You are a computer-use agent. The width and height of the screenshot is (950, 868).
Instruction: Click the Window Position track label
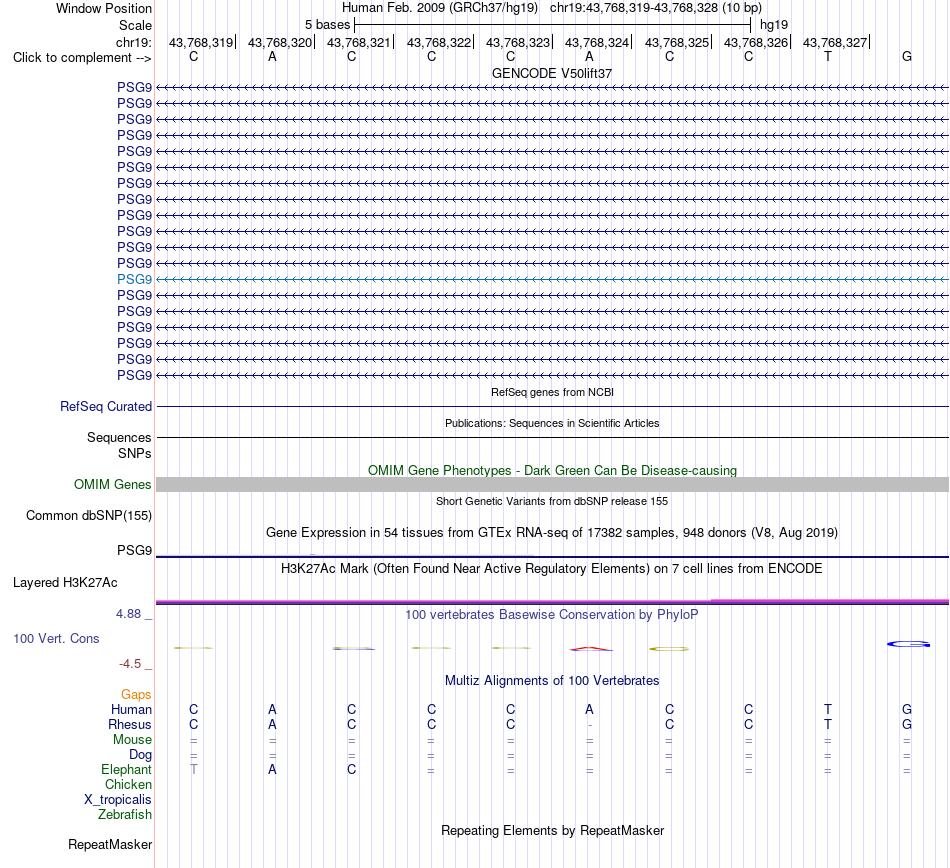(104, 8)
